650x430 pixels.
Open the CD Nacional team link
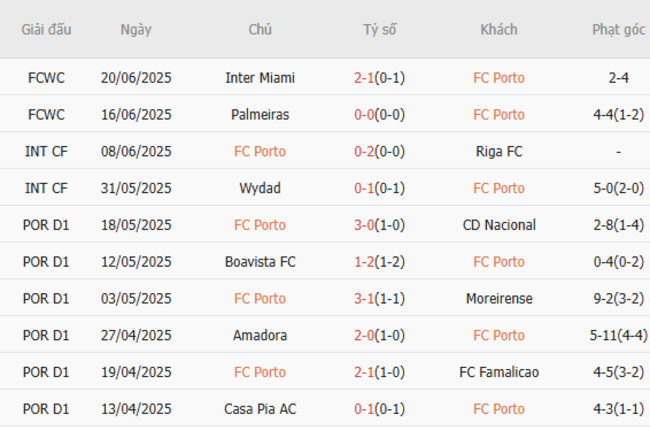498,225
